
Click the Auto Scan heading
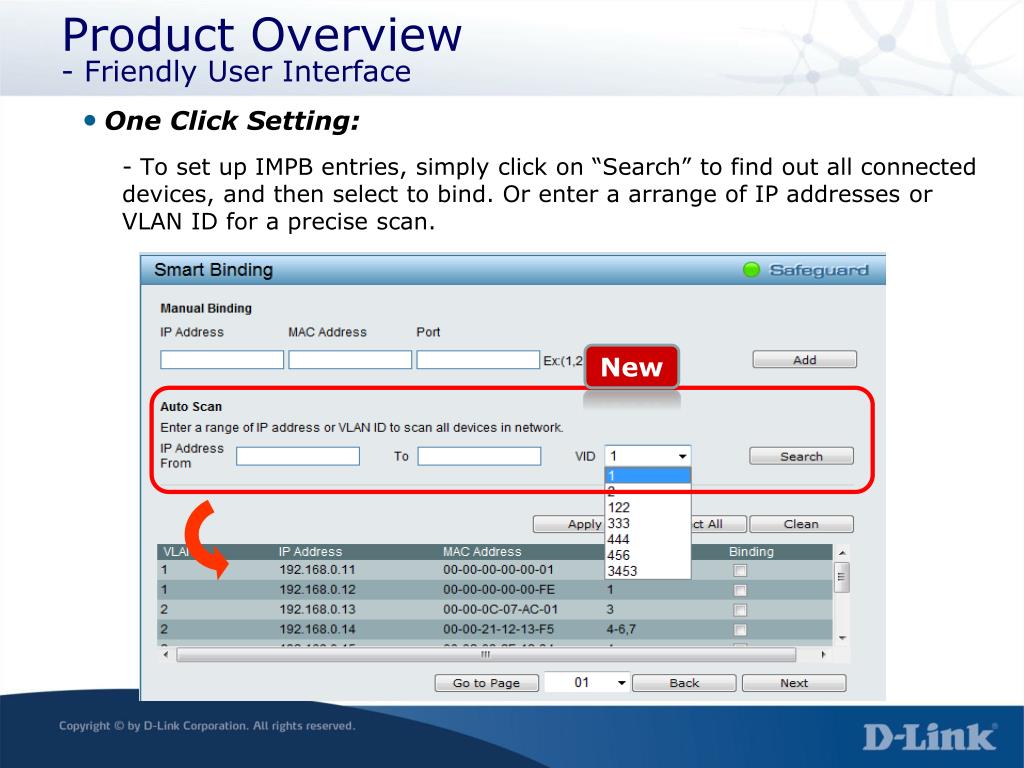pyautogui.click(x=191, y=406)
